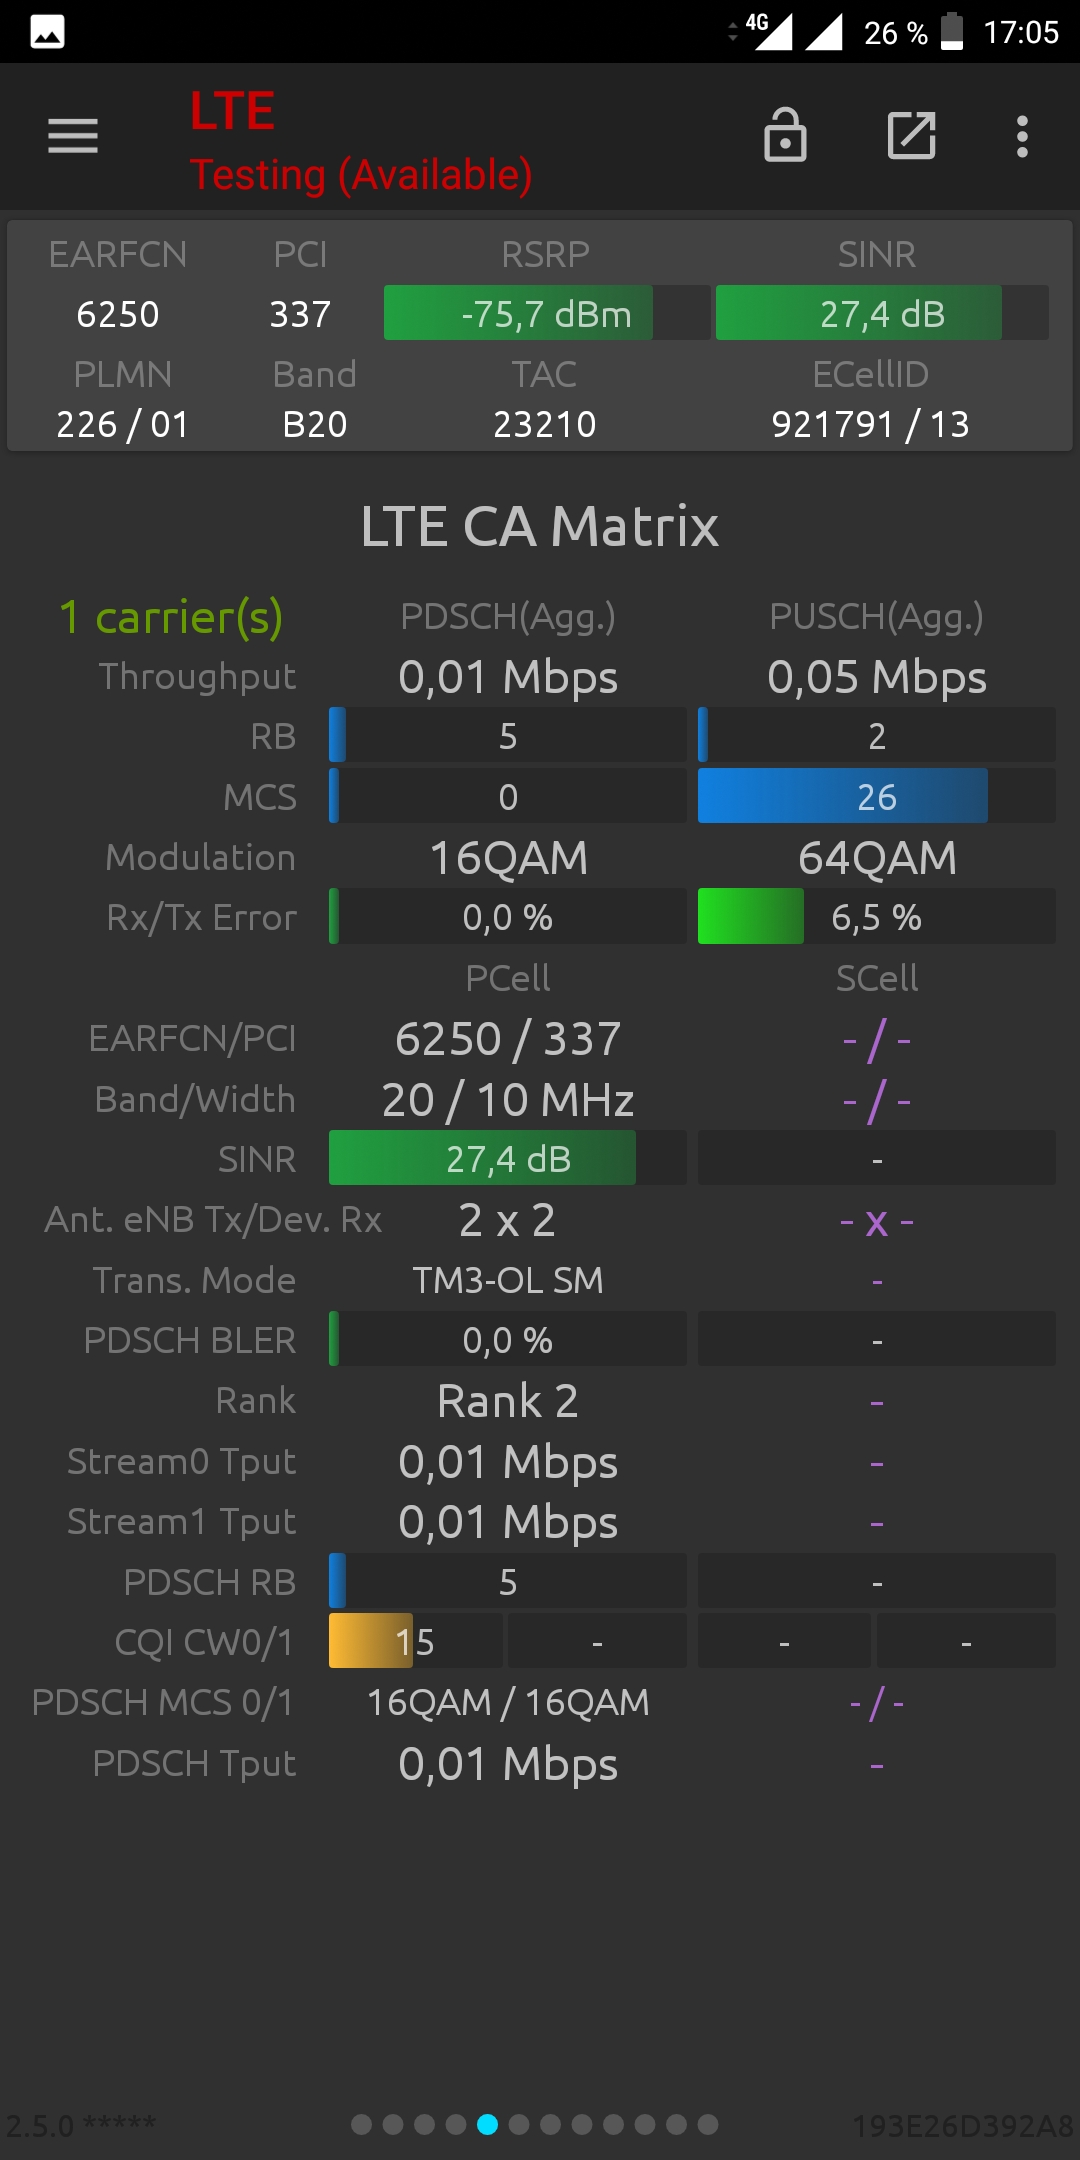Tap the Tx Error 6,5 % green bar
This screenshot has width=1080, height=2160.
tap(876, 917)
